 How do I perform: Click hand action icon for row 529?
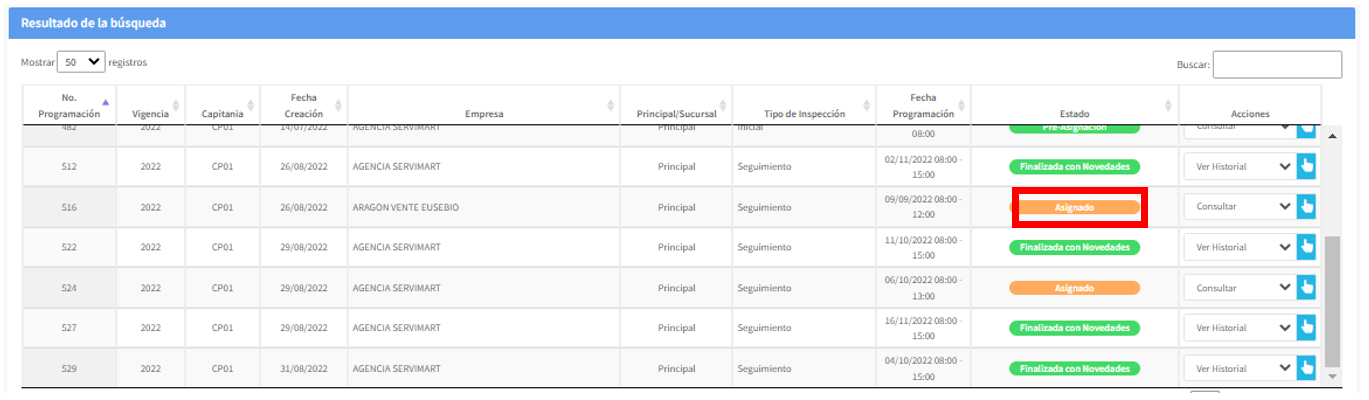[1306, 368]
